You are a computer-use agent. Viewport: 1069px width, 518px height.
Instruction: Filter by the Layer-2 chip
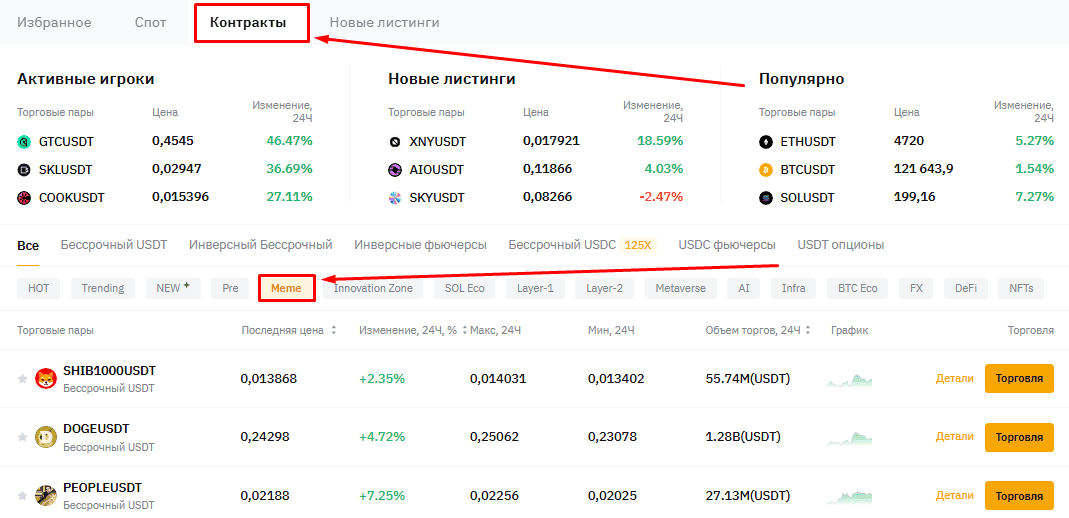[604, 288]
